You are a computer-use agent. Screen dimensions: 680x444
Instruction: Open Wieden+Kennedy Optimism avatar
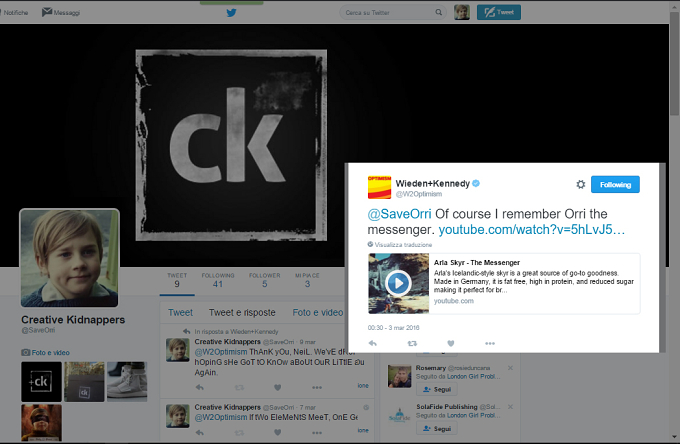[x=379, y=187]
